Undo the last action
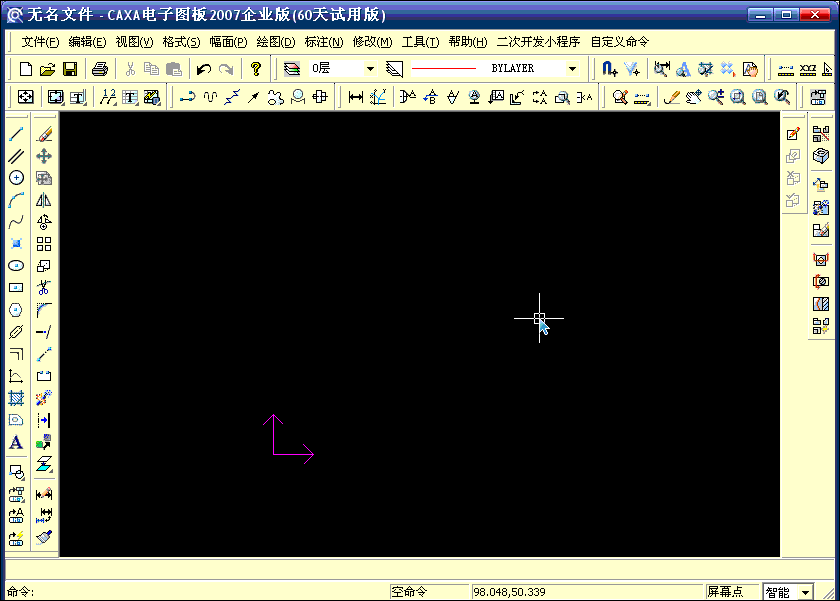This screenshot has width=840, height=601. pyautogui.click(x=204, y=69)
